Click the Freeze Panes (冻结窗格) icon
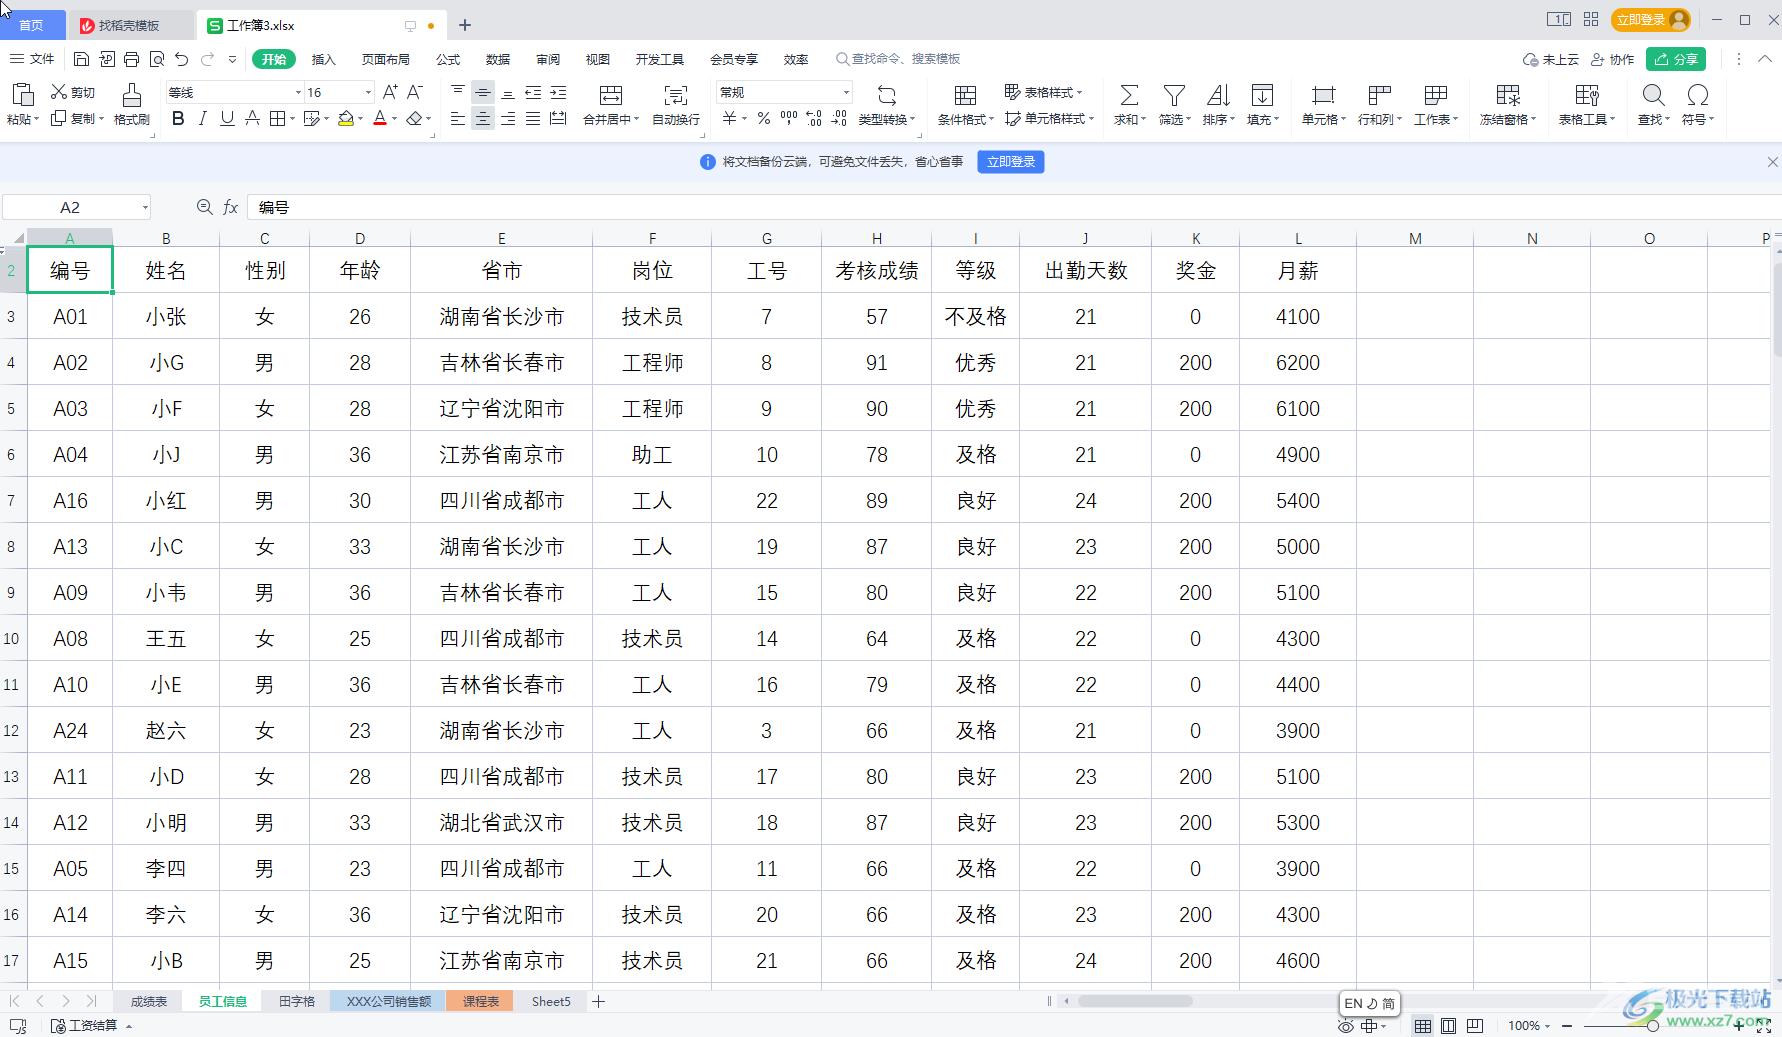The image size is (1782, 1037). tap(1508, 95)
